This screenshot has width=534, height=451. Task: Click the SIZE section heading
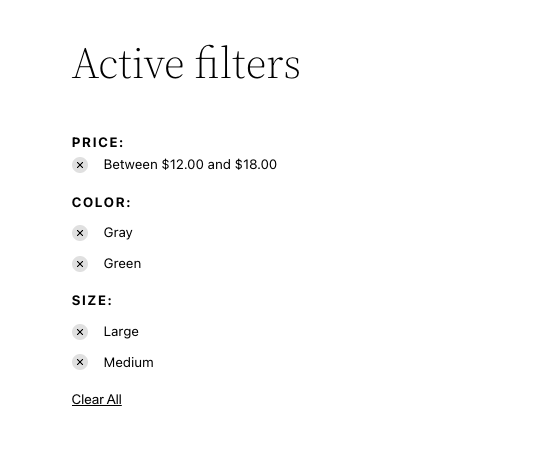click(x=92, y=300)
